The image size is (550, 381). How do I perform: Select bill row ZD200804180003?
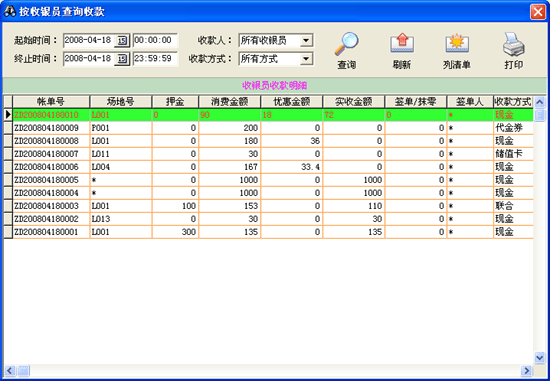click(x=268, y=206)
